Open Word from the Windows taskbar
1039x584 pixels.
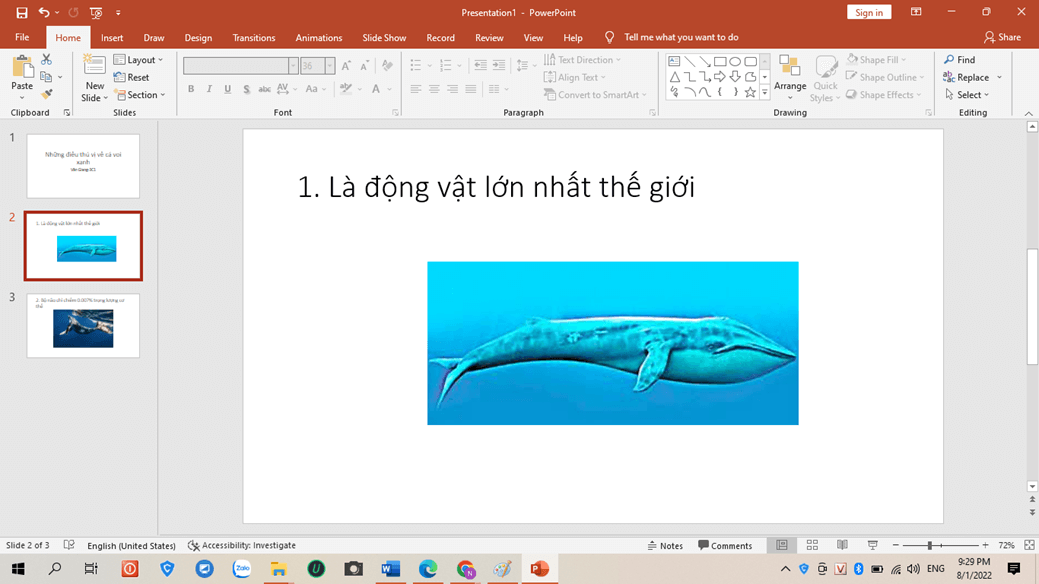391,569
